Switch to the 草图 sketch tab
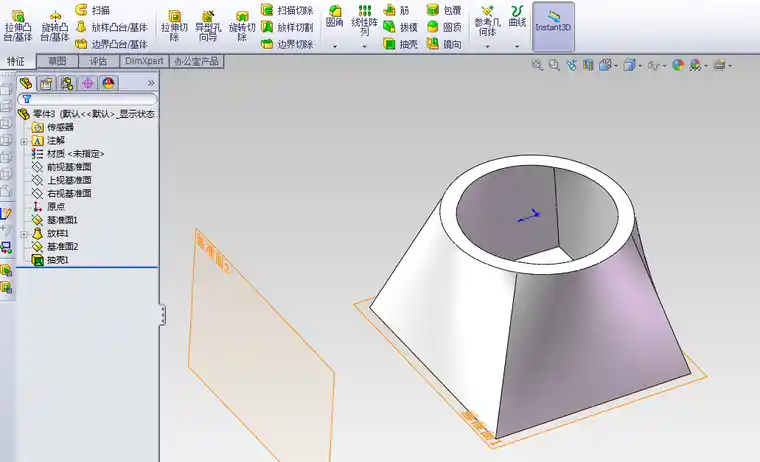Screen dimensions: 760x462 [x=57, y=61]
